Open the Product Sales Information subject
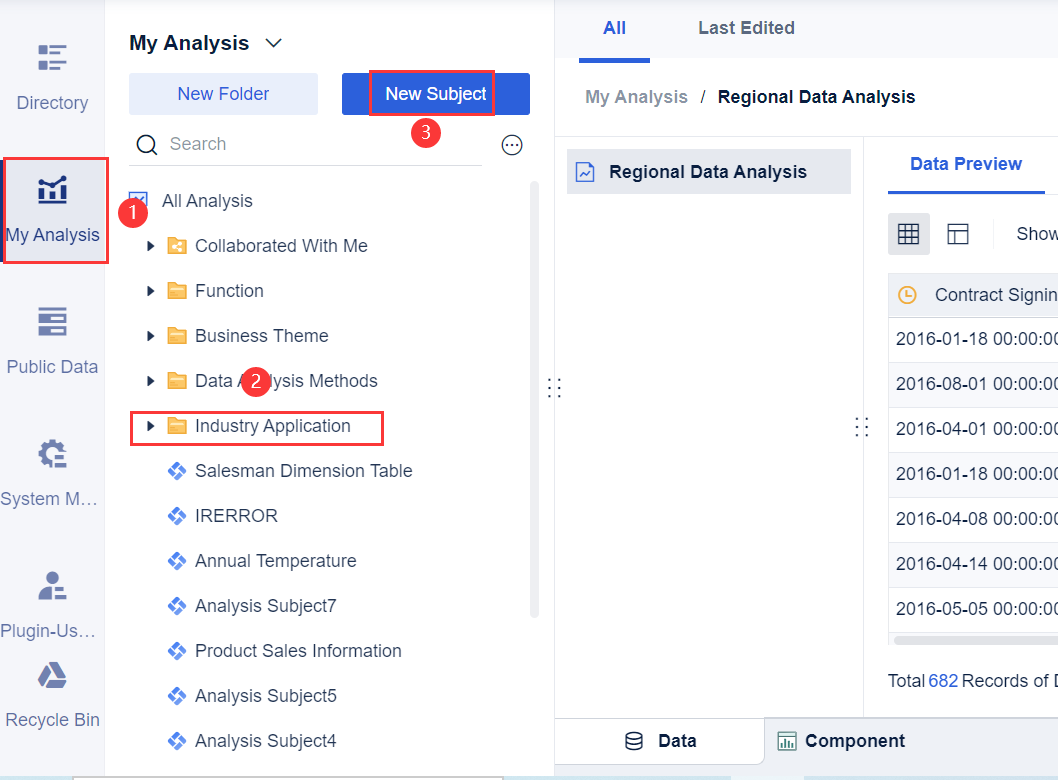The width and height of the screenshot is (1058, 780). [298, 651]
